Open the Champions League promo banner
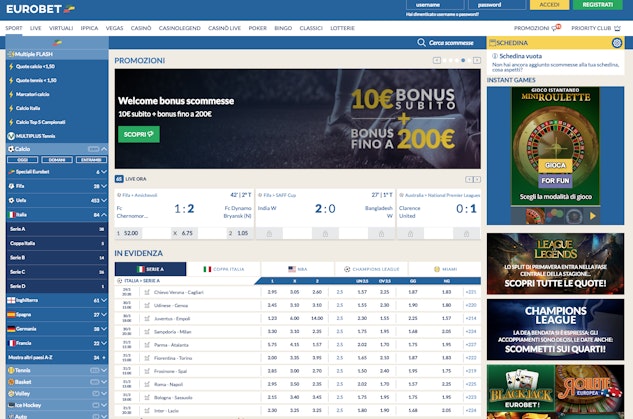Viewport: 633px width, 419px height. 555,329
